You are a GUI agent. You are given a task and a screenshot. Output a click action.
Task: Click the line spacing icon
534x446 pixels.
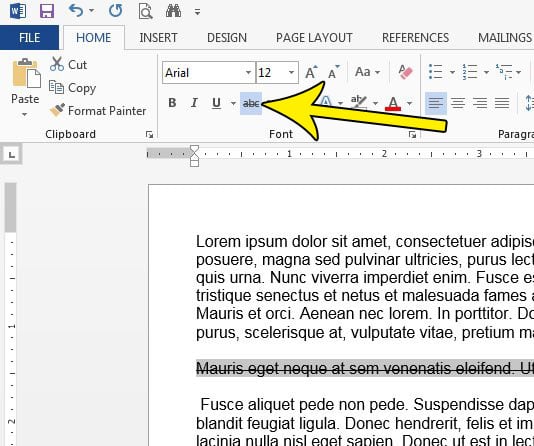tap(530, 103)
